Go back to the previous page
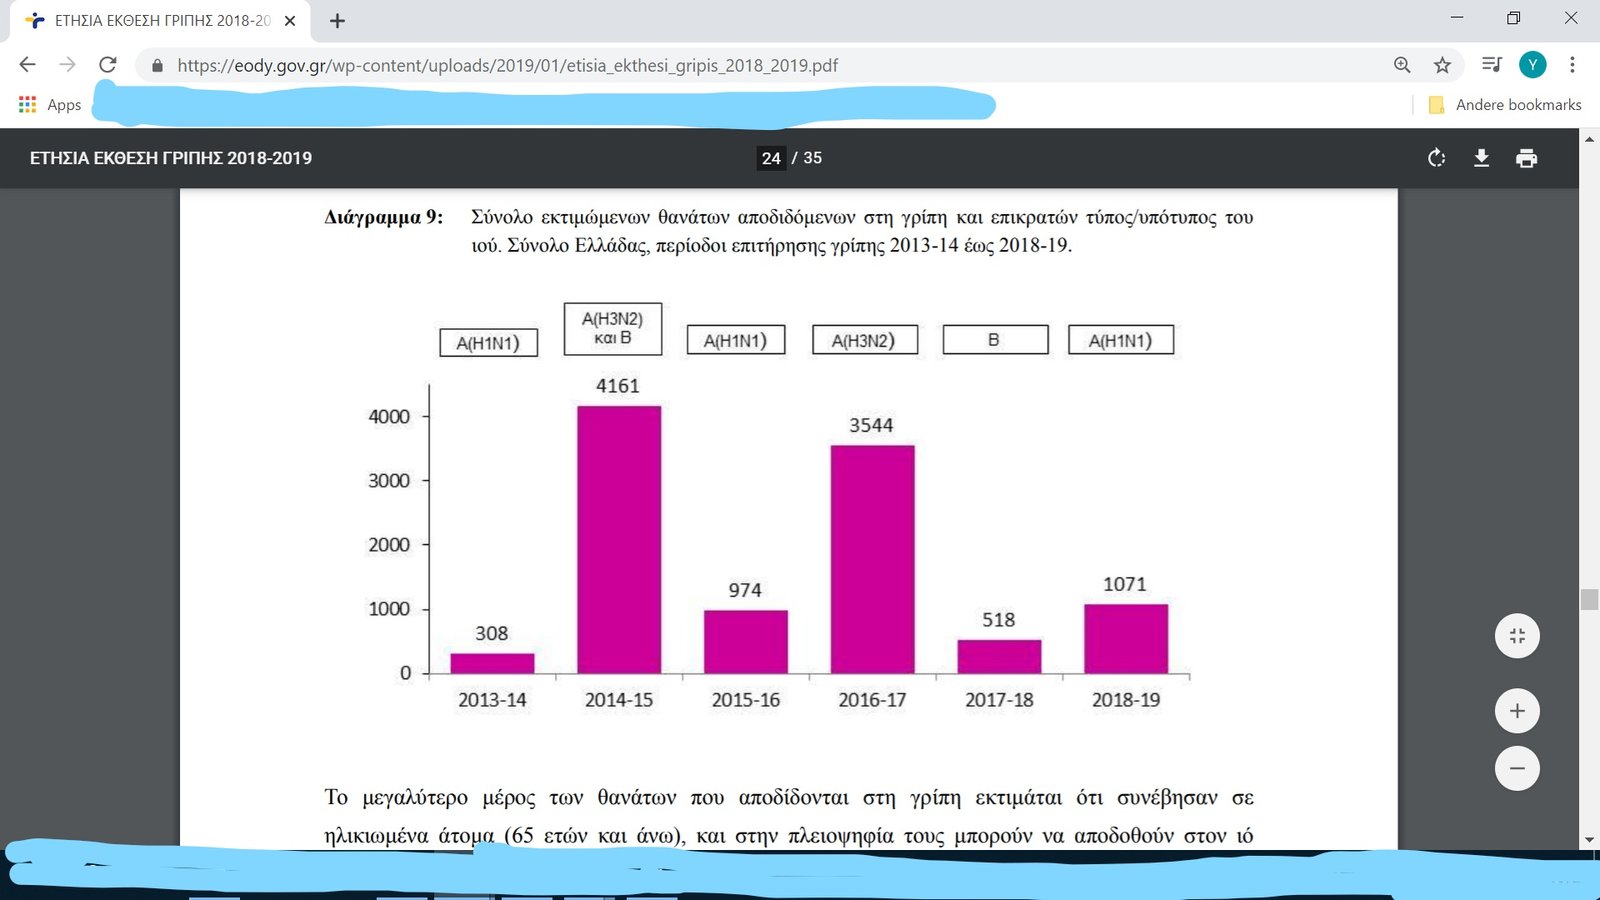Screen dimensions: 1600x900 (28, 65)
